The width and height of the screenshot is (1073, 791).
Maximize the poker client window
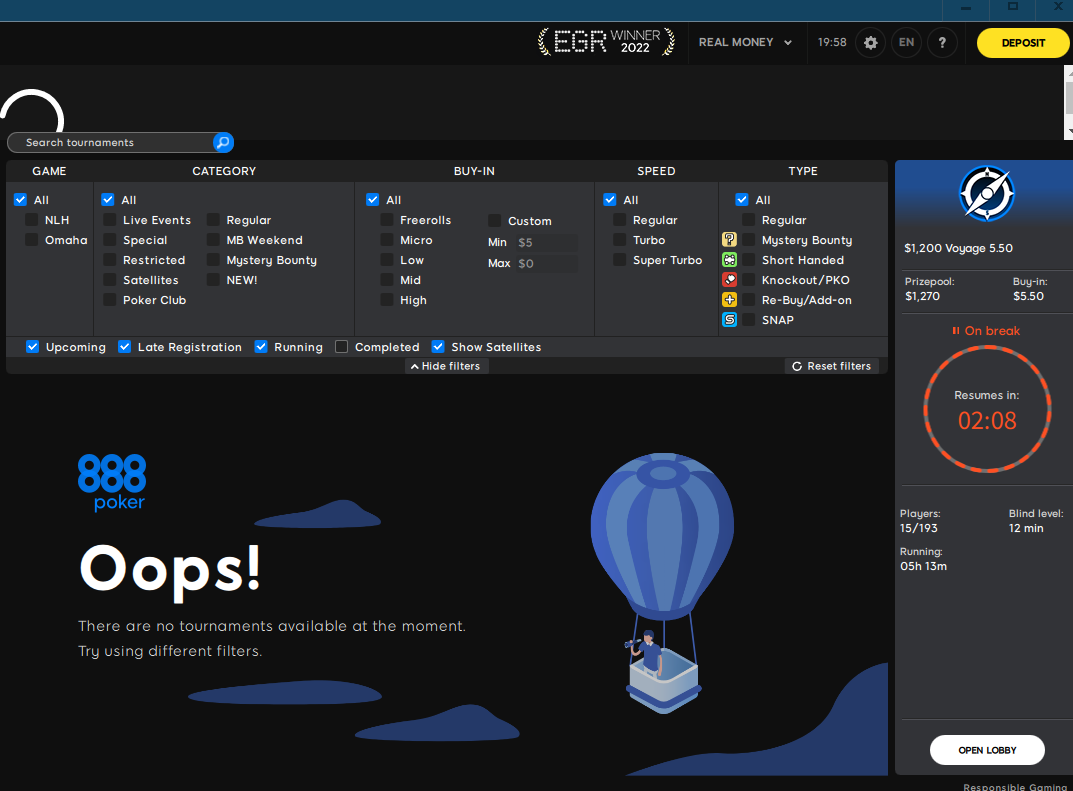point(1013,7)
